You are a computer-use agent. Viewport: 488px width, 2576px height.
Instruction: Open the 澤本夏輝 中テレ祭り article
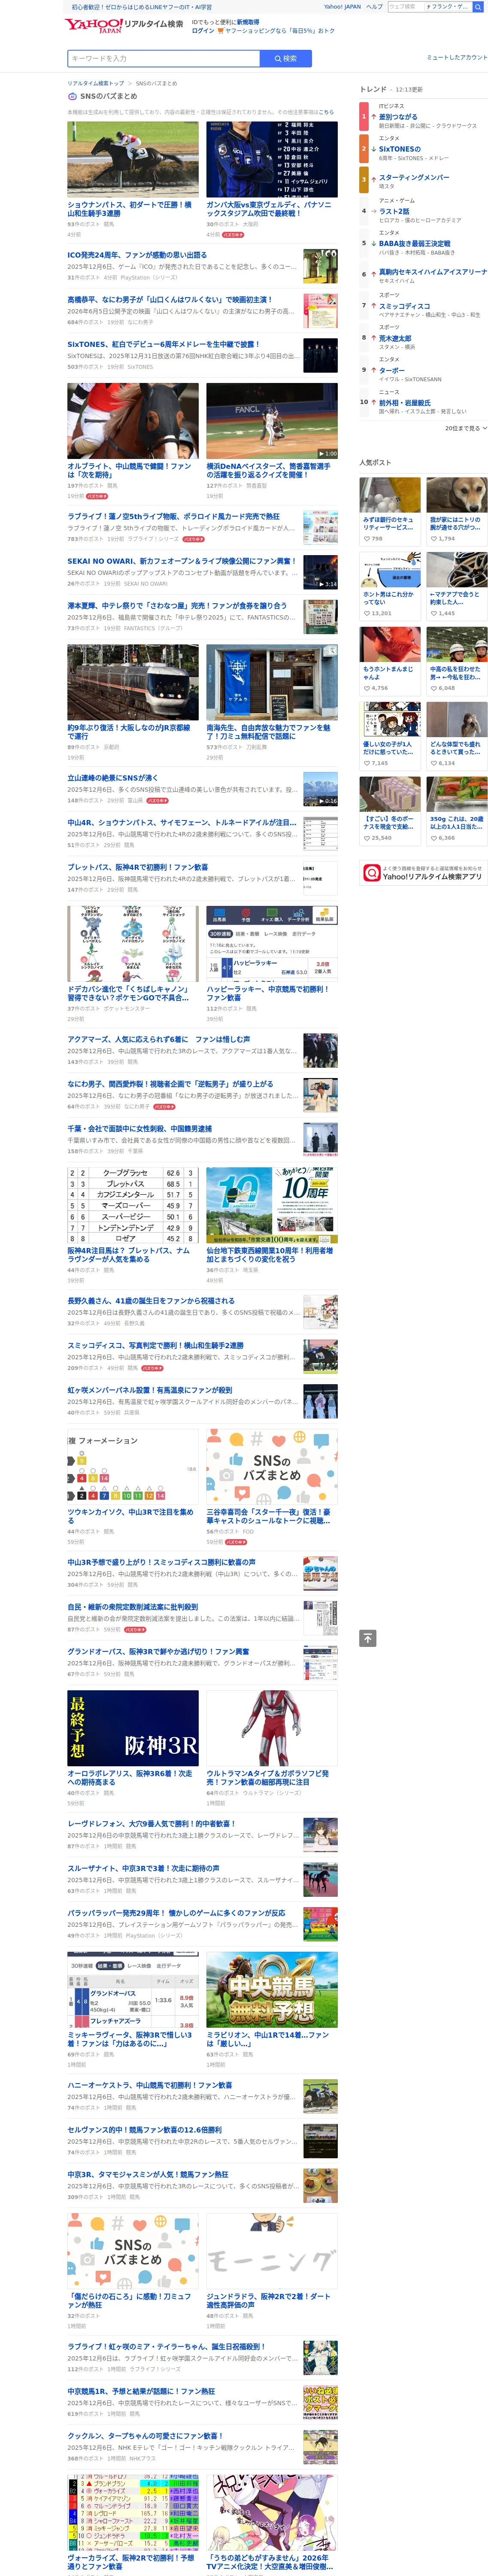(x=176, y=605)
